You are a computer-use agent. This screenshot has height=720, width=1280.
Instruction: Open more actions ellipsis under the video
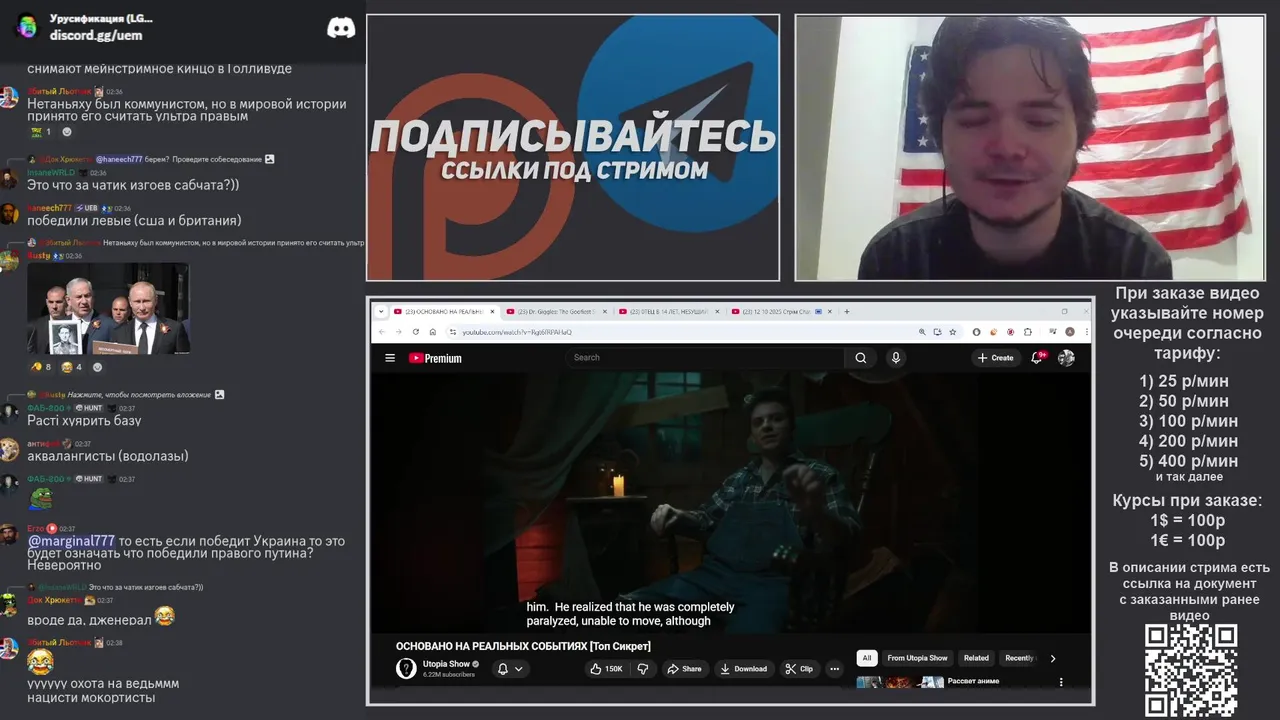pos(835,669)
